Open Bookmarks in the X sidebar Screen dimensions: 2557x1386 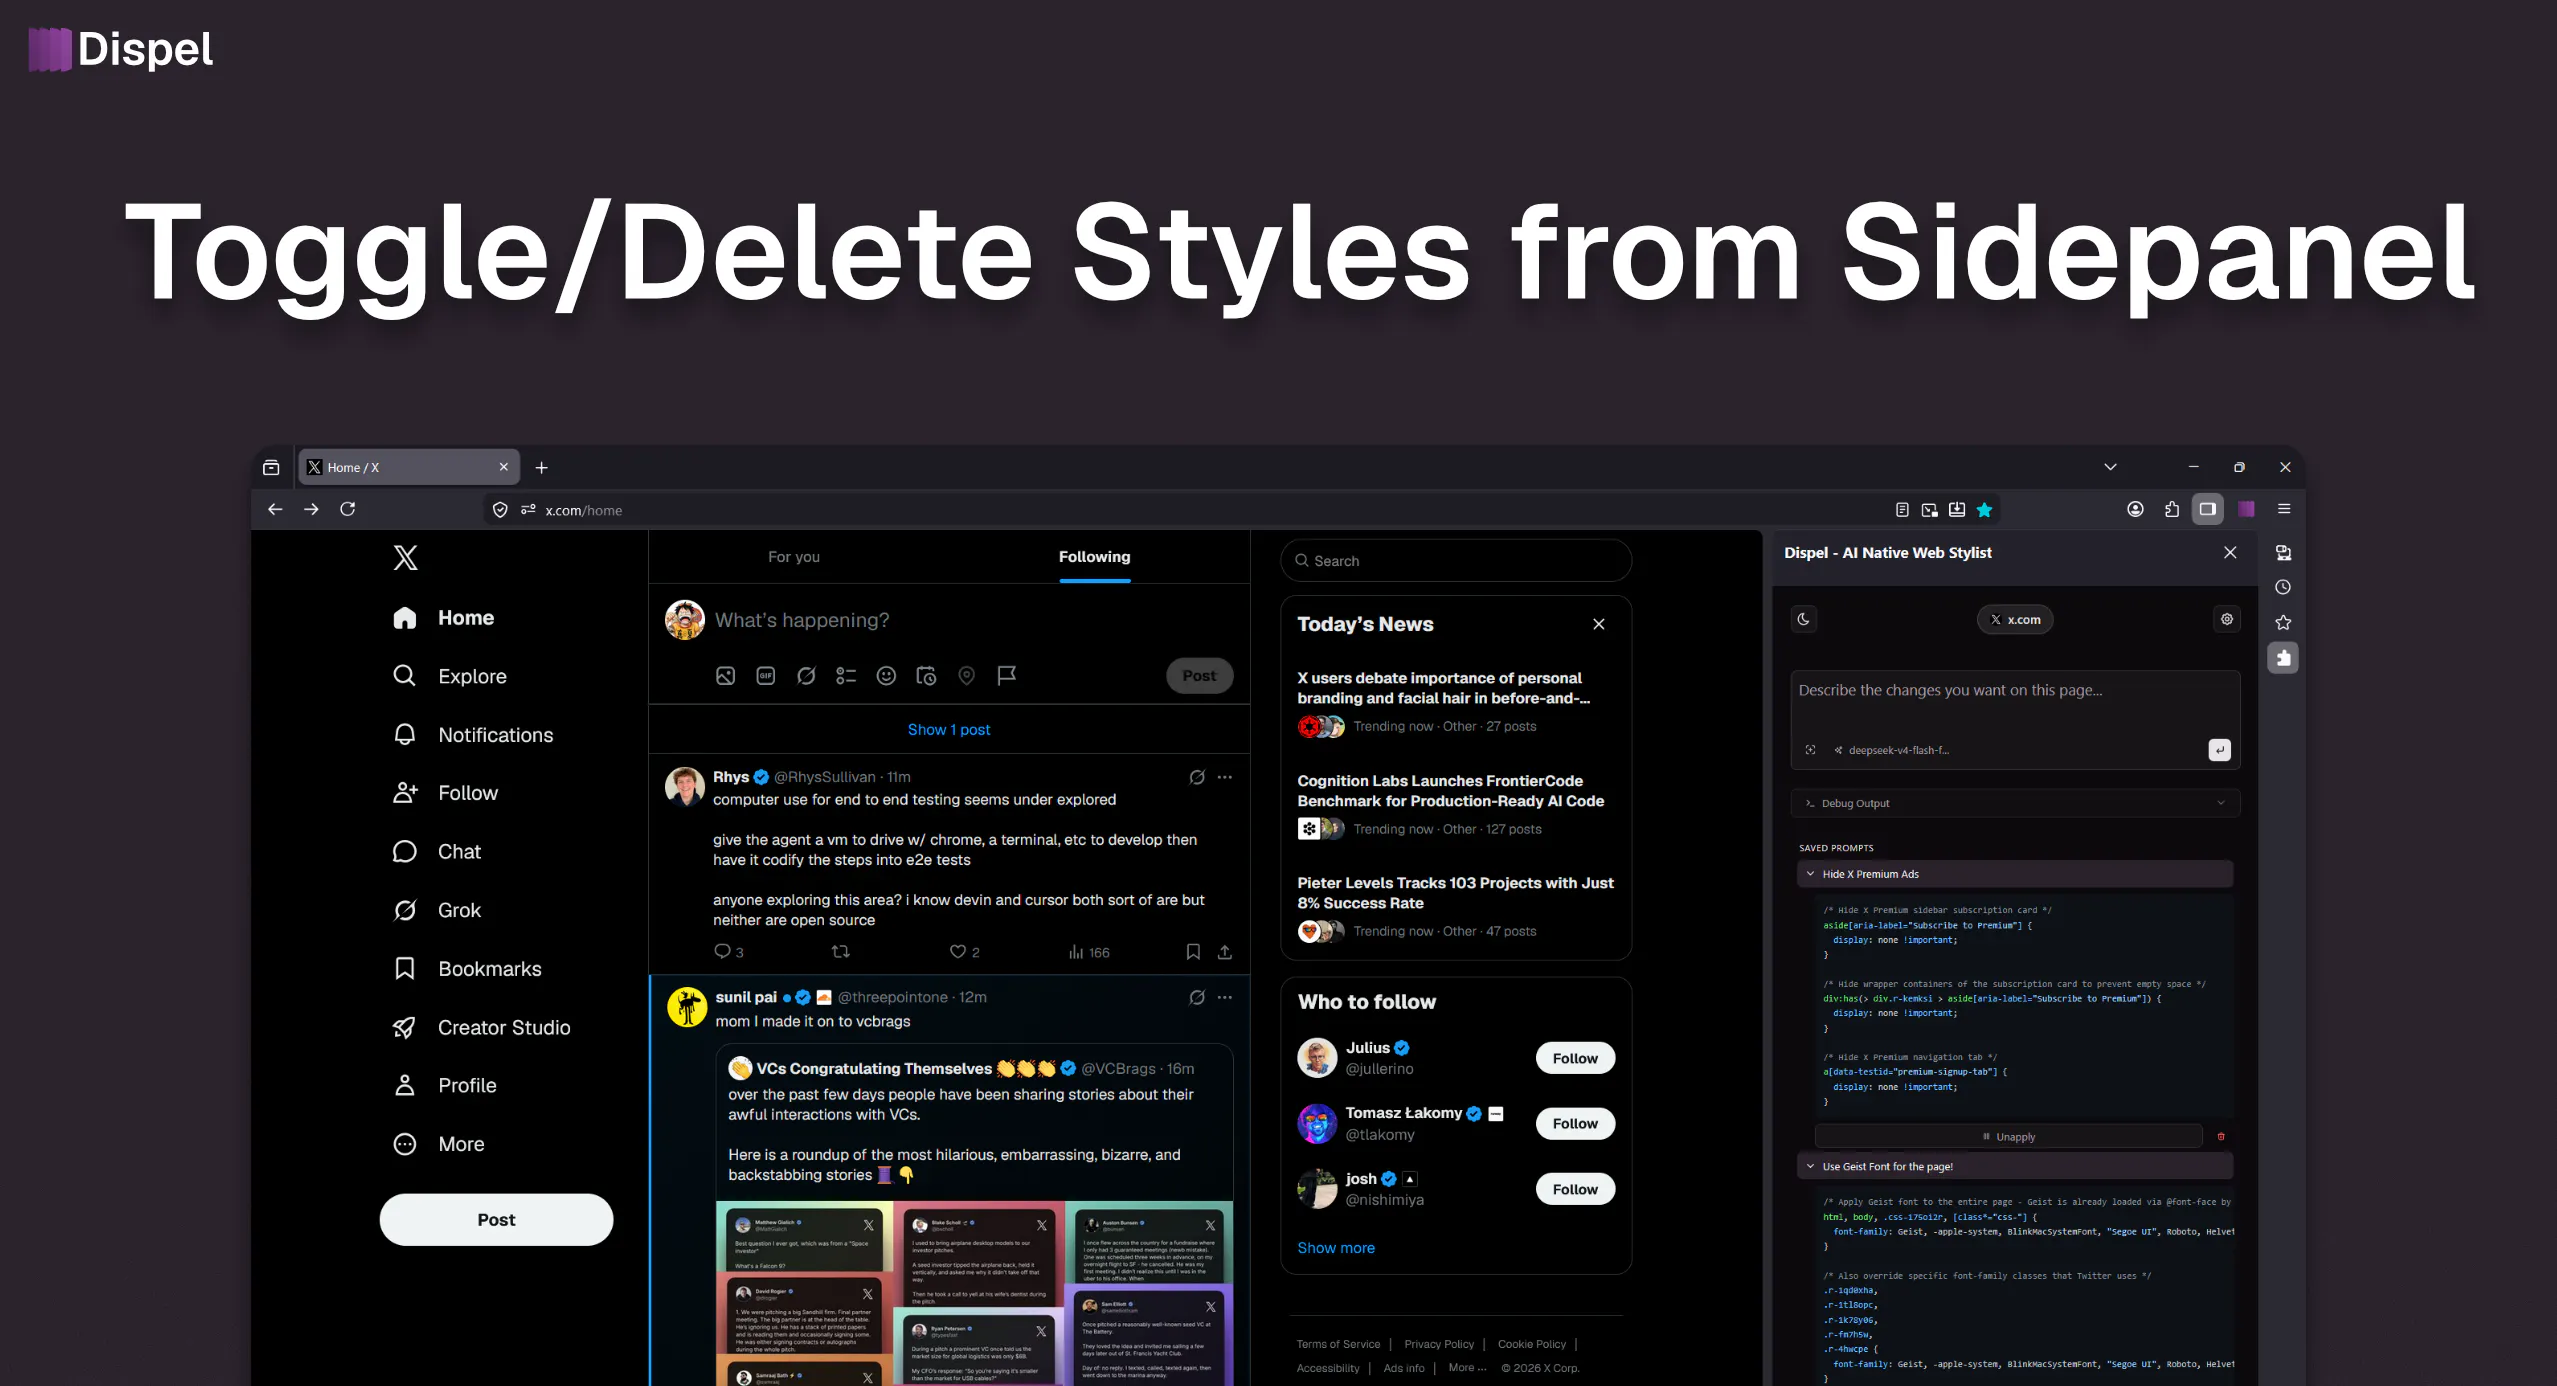point(467,969)
